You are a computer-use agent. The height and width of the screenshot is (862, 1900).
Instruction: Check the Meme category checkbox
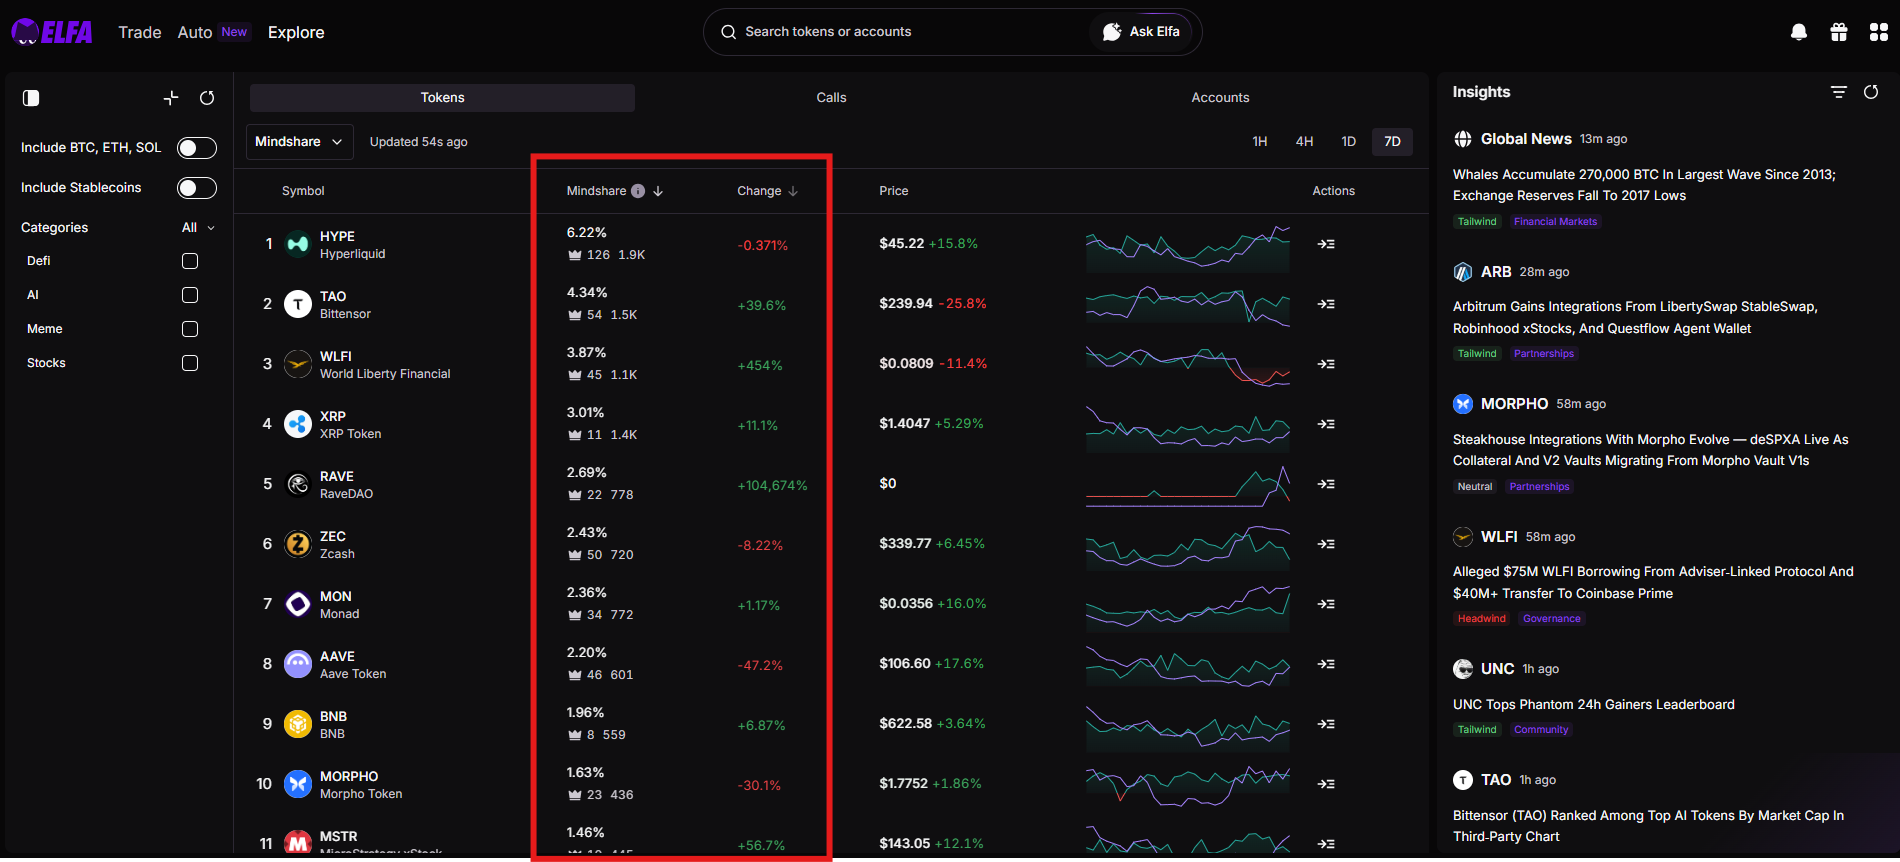pos(190,329)
